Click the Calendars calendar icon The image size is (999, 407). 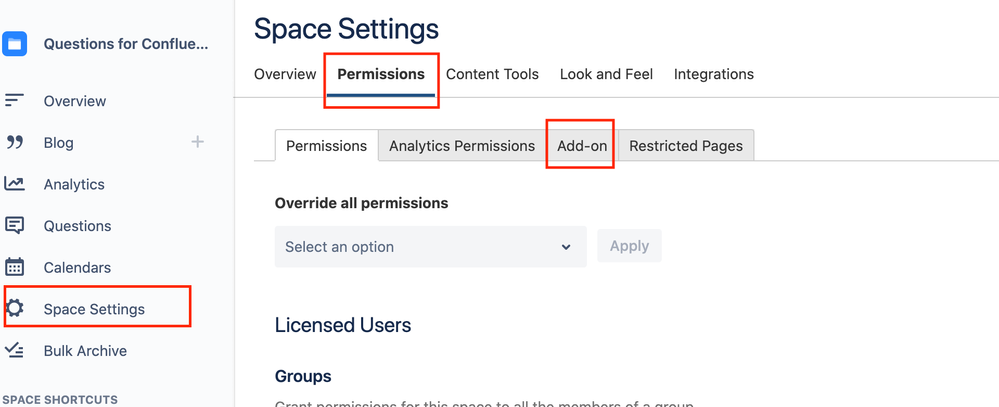tap(14, 267)
